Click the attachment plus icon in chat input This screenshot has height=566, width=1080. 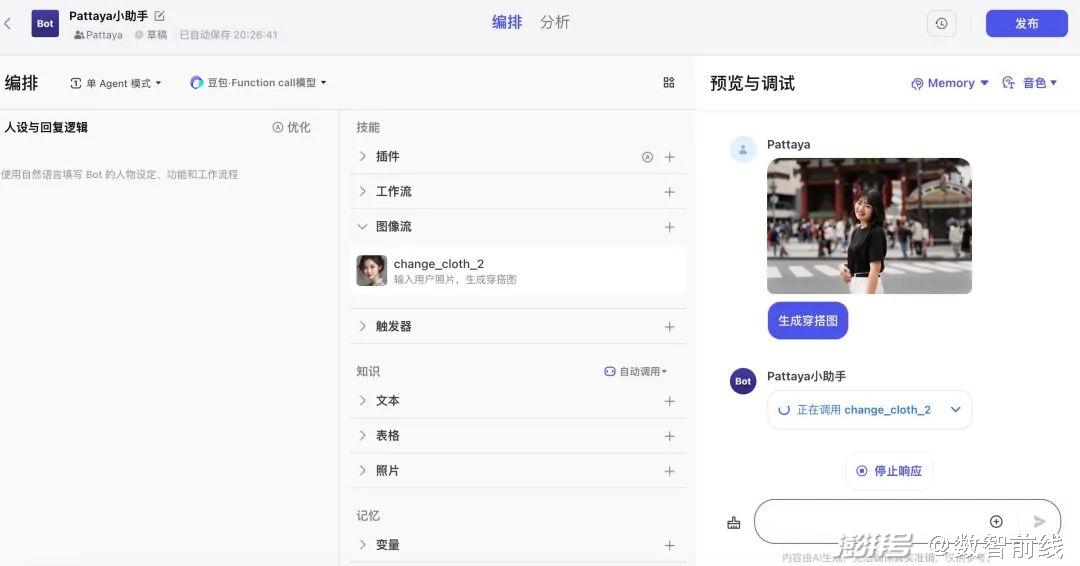996,521
